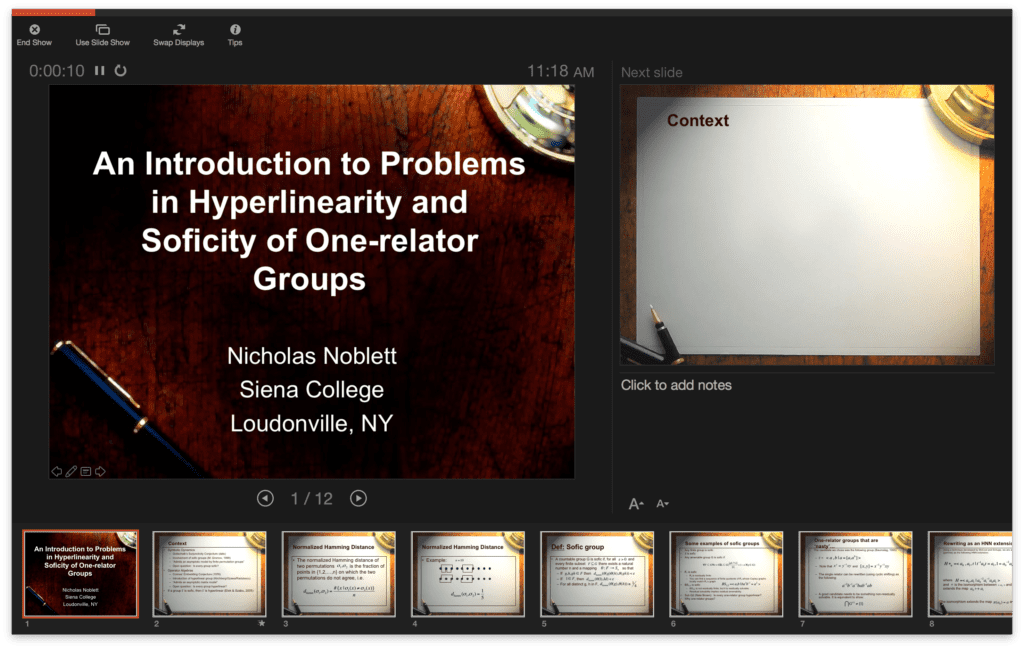This screenshot has height=649, width=1024.
Task: Select the Pen annotation tool below the slide
Action: click(70, 470)
